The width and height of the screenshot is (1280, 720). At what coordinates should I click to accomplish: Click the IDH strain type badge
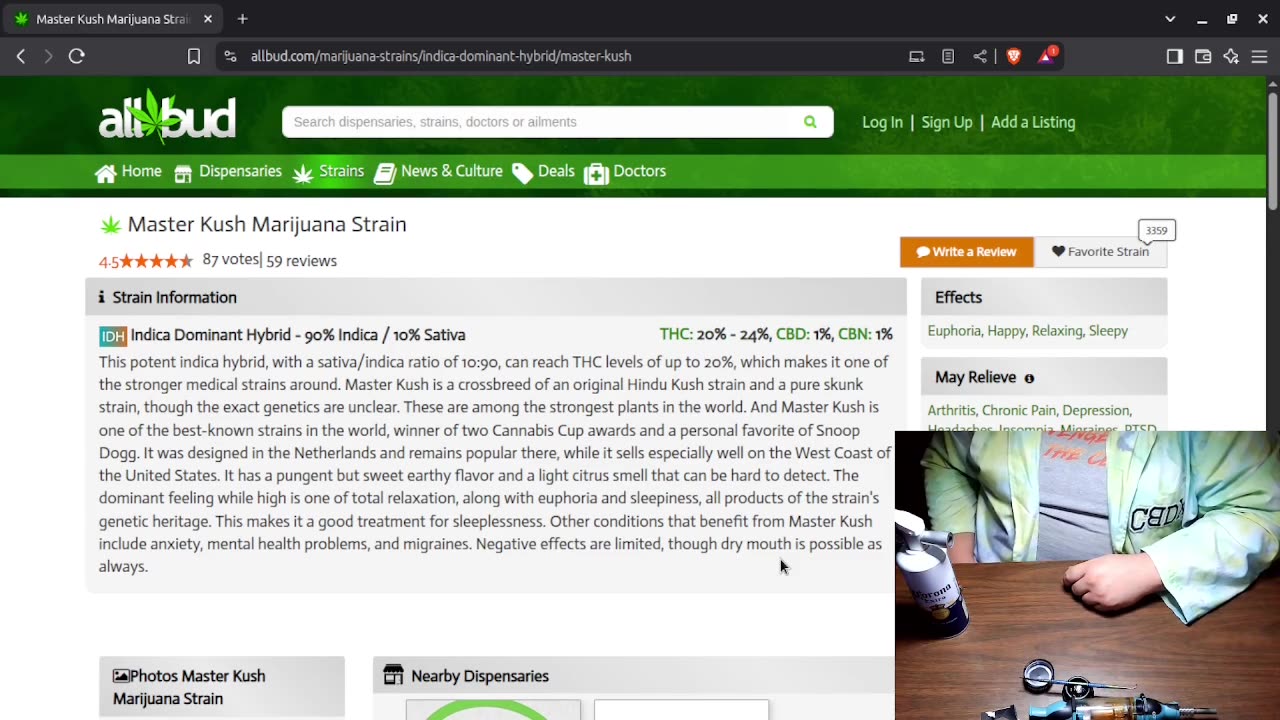pyautogui.click(x=113, y=336)
